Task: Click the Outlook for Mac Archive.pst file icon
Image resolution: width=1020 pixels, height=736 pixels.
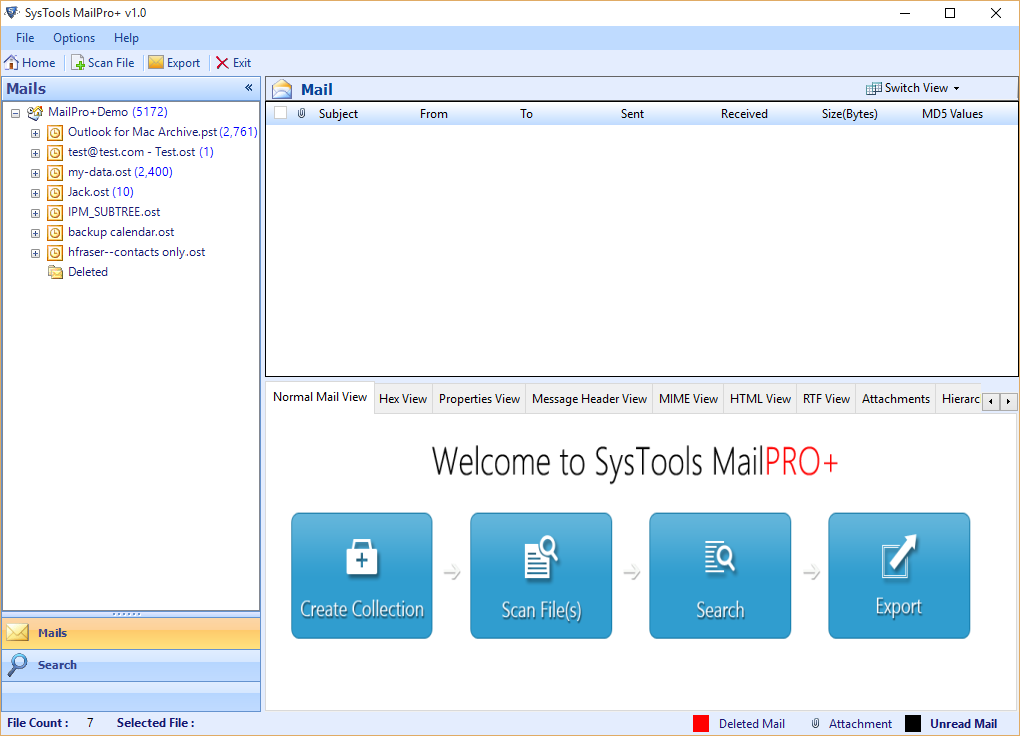Action: pos(55,133)
